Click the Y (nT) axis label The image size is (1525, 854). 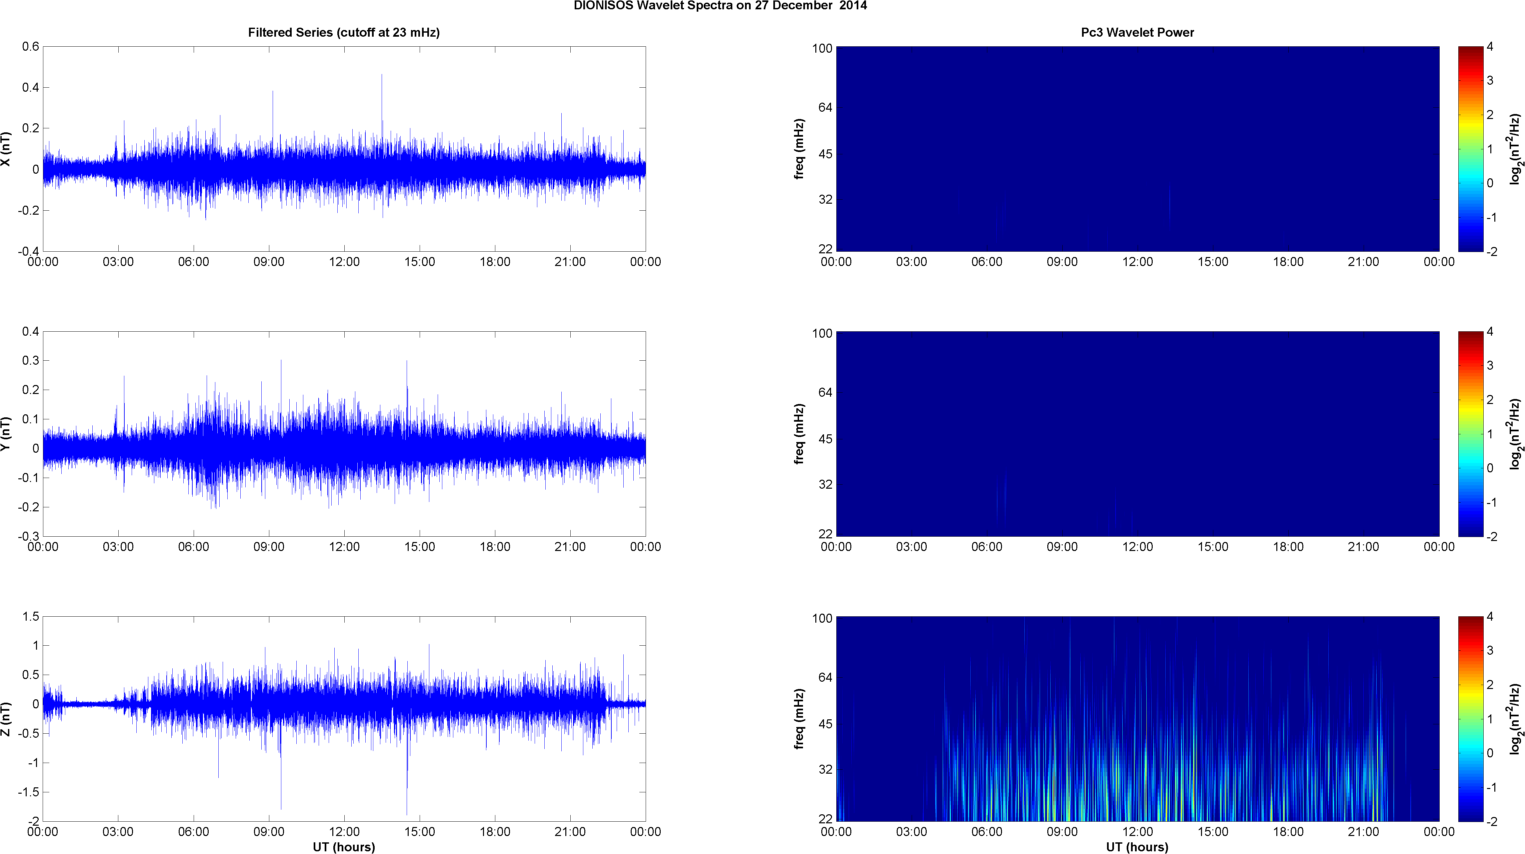pyautogui.click(x=6, y=434)
